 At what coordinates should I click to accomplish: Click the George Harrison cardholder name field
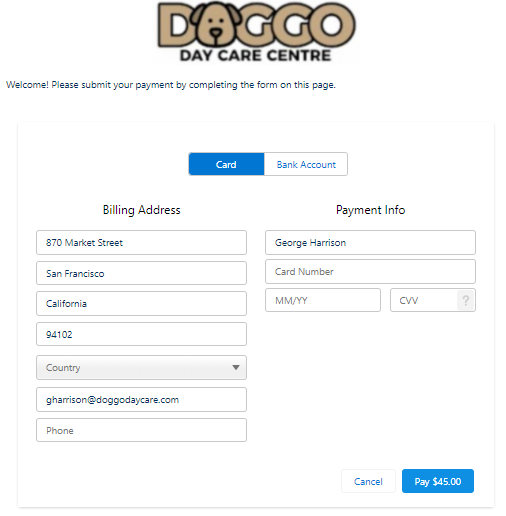tap(370, 242)
